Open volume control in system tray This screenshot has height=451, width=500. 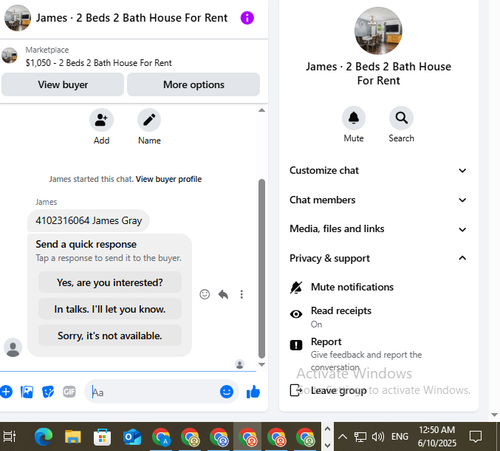[378, 436]
